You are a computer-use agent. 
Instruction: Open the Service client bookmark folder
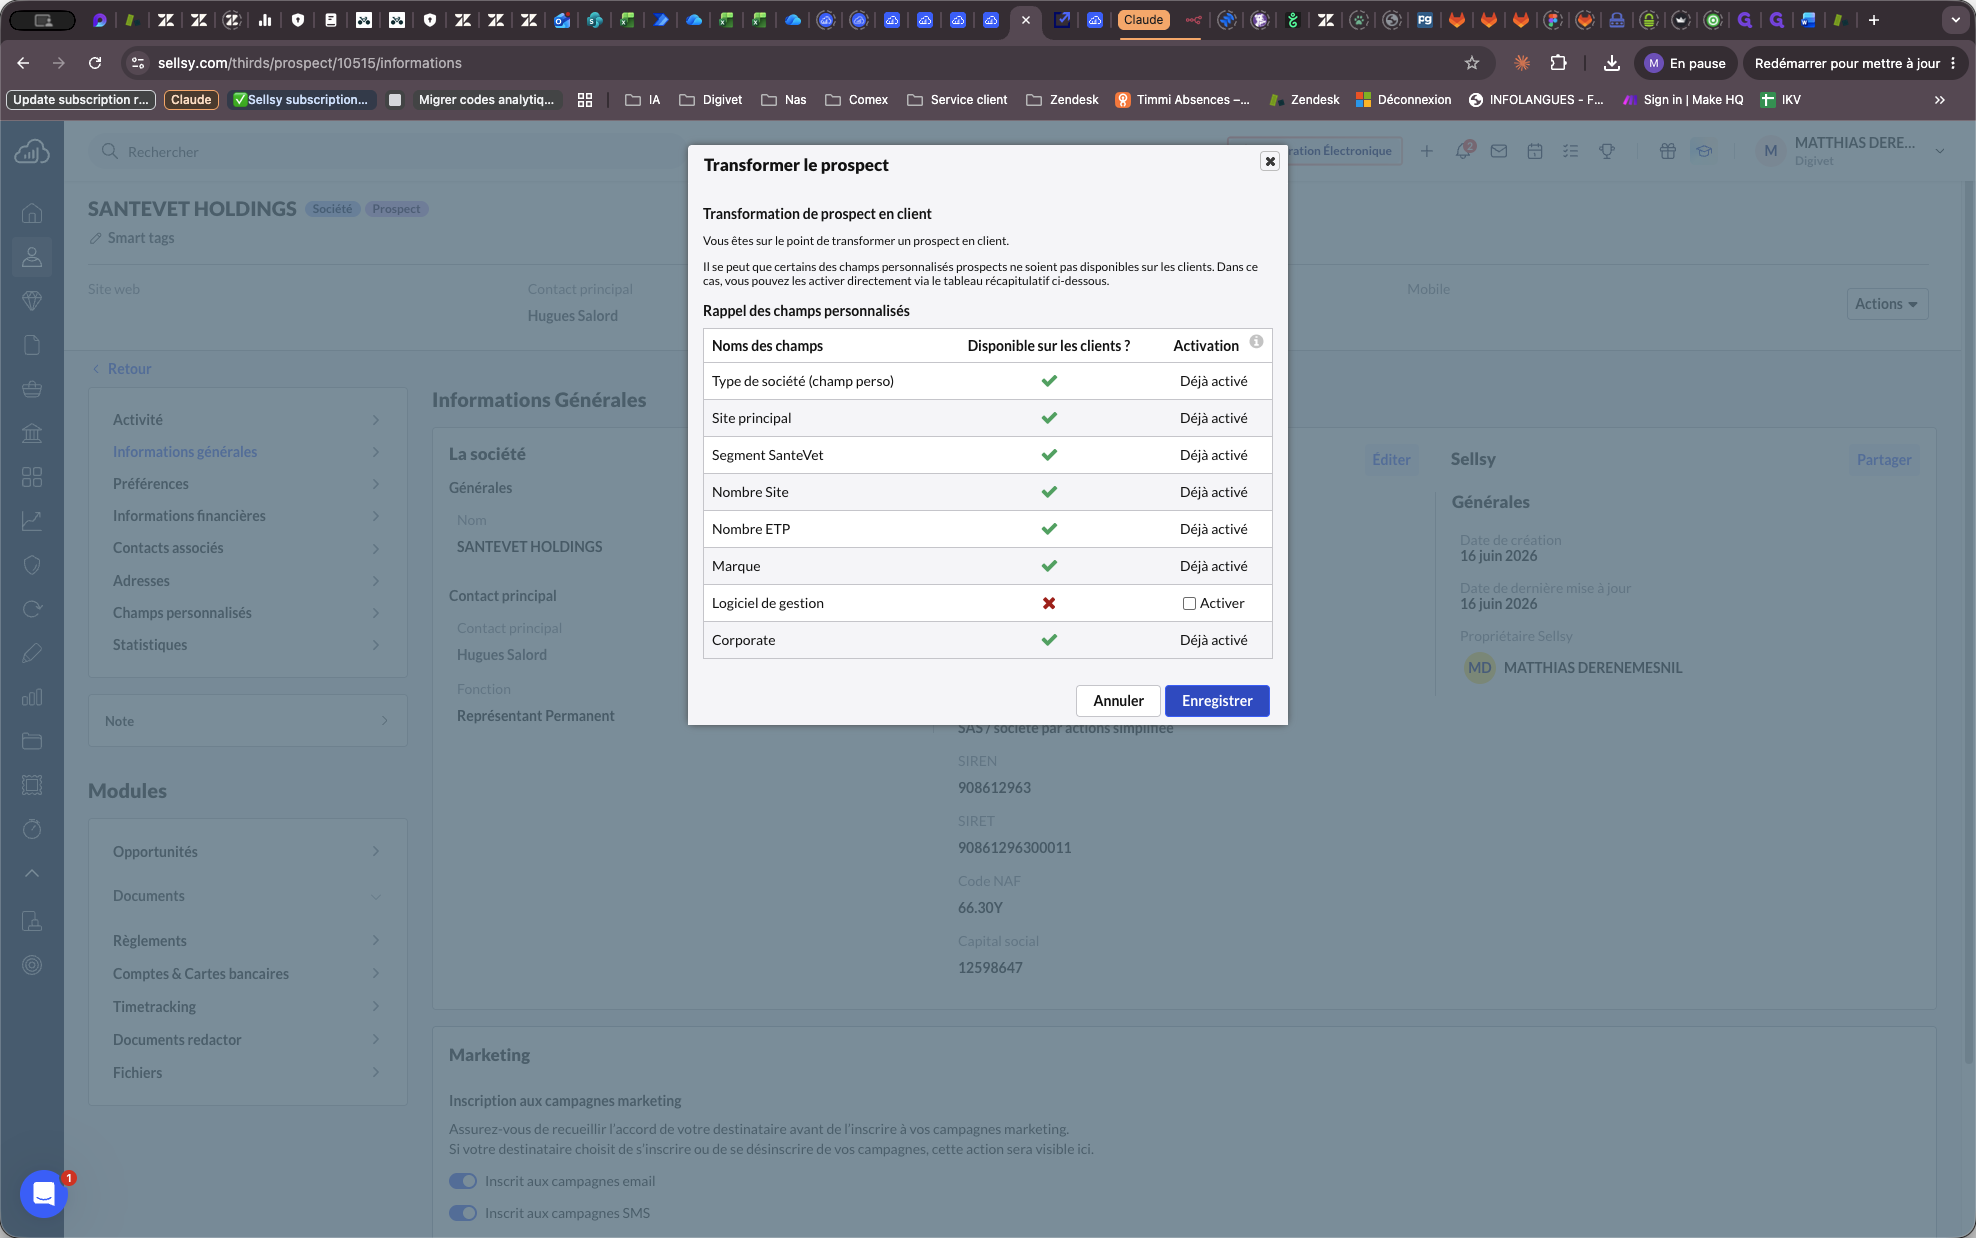[957, 100]
